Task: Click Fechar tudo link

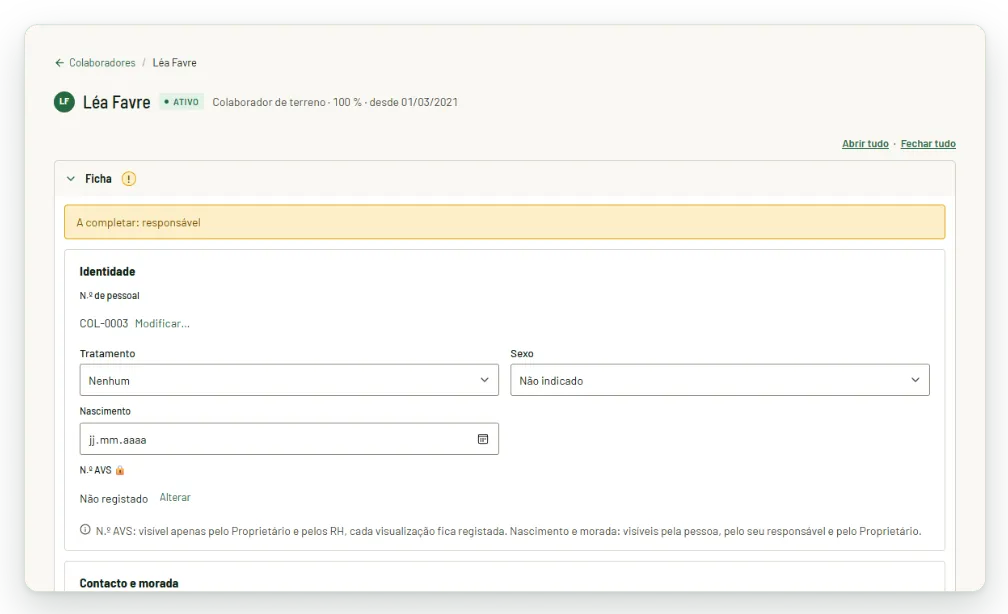Action: [928, 144]
